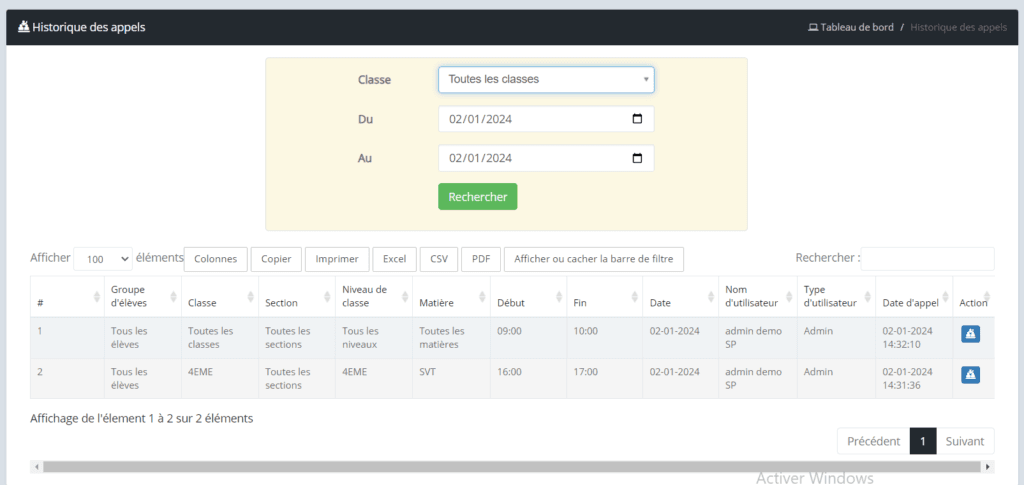Open calendar picker in the Du date field
The image size is (1024, 485).
(637, 119)
